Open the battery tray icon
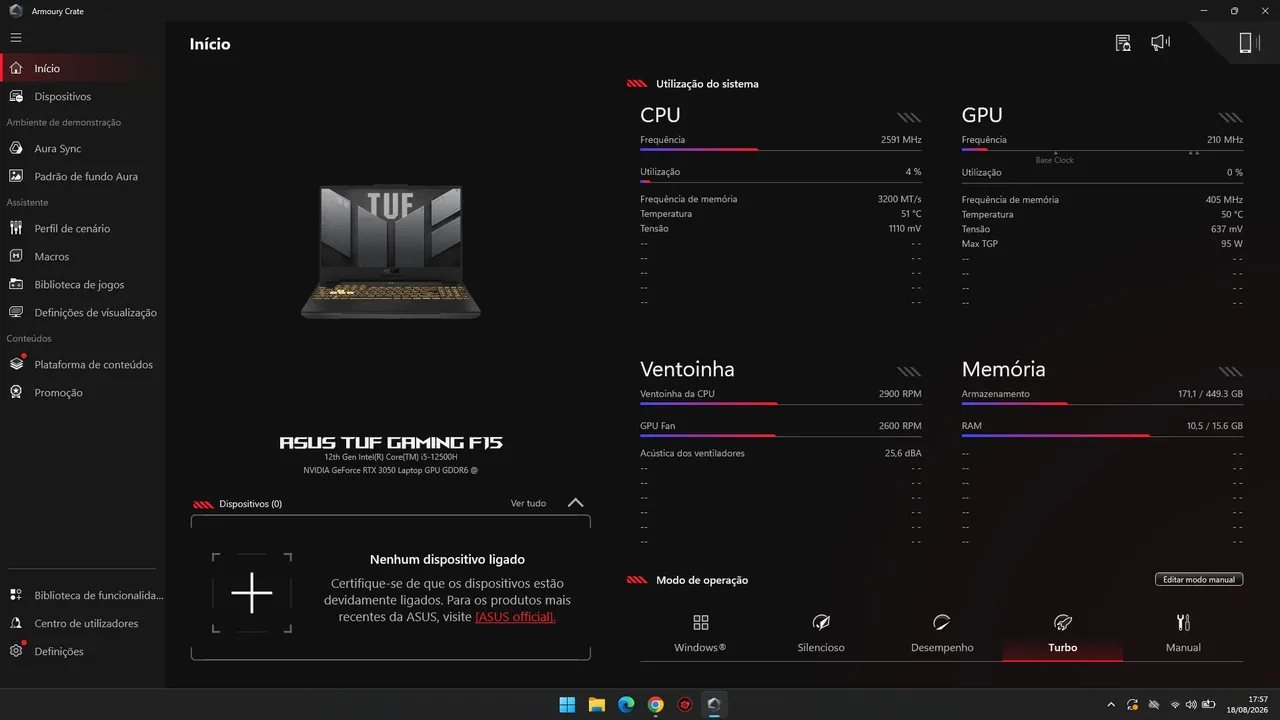Image resolution: width=1280 pixels, height=720 pixels. point(1208,704)
